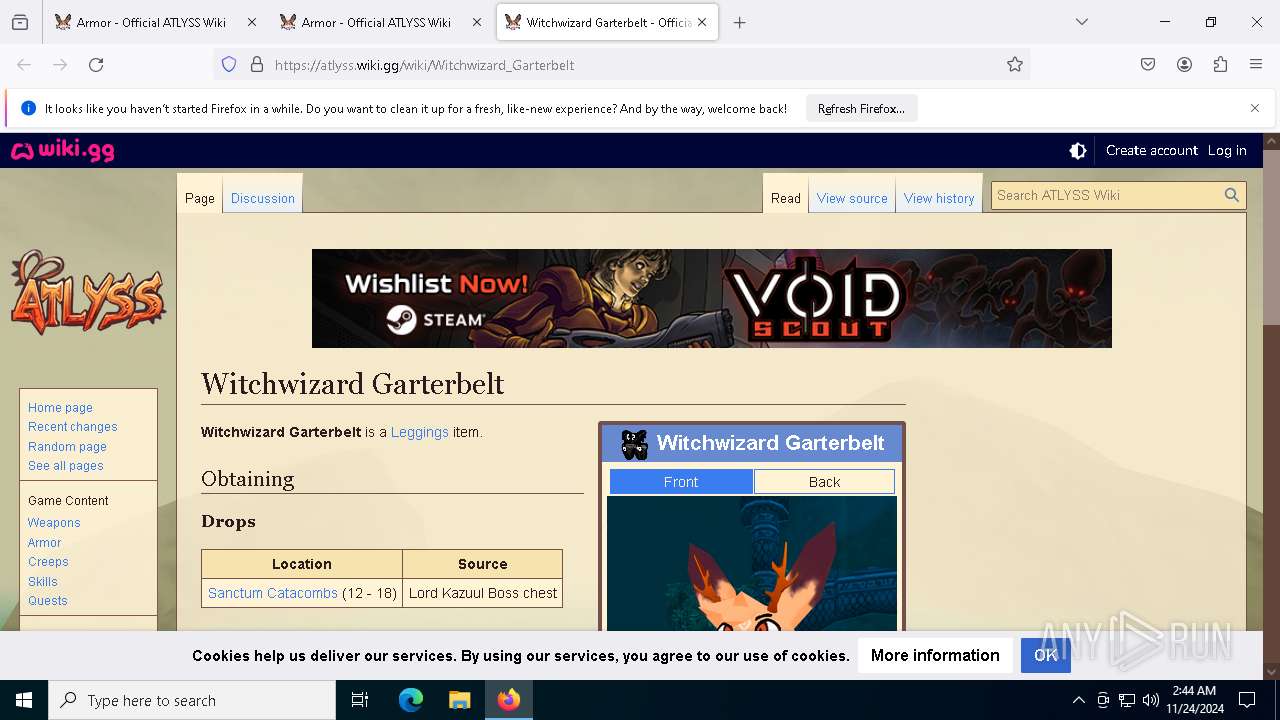The width and height of the screenshot is (1280, 720).
Task: Close the first Armor tab
Action: click(x=252, y=22)
